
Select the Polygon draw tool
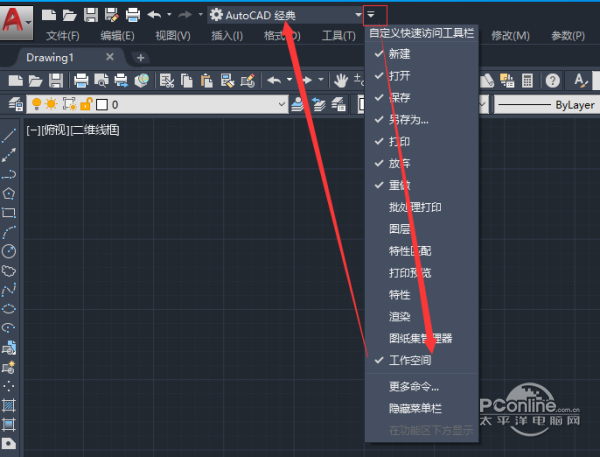click(9, 193)
